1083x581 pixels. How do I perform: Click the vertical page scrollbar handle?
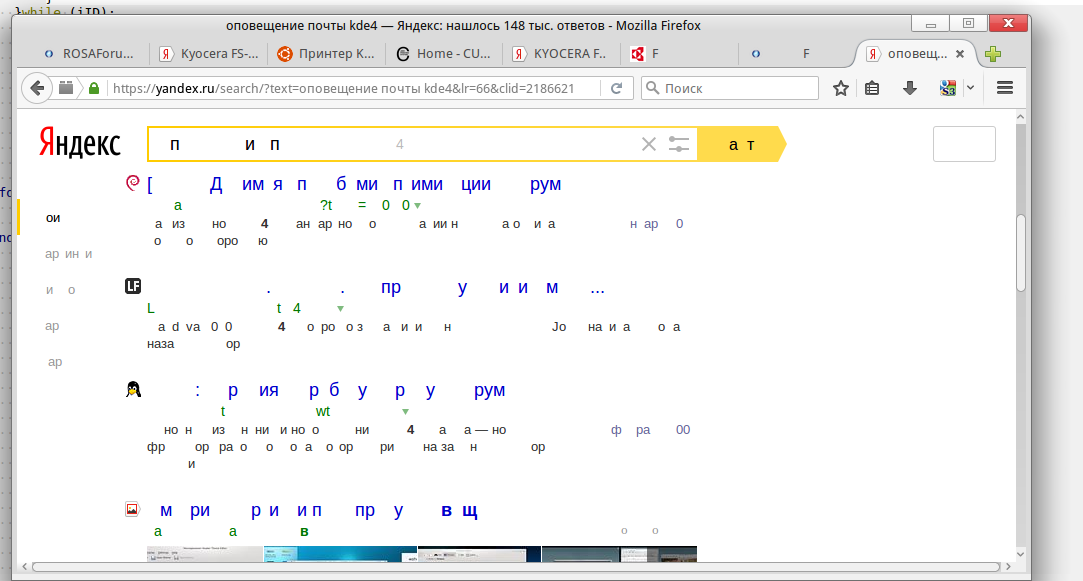click(x=1020, y=253)
